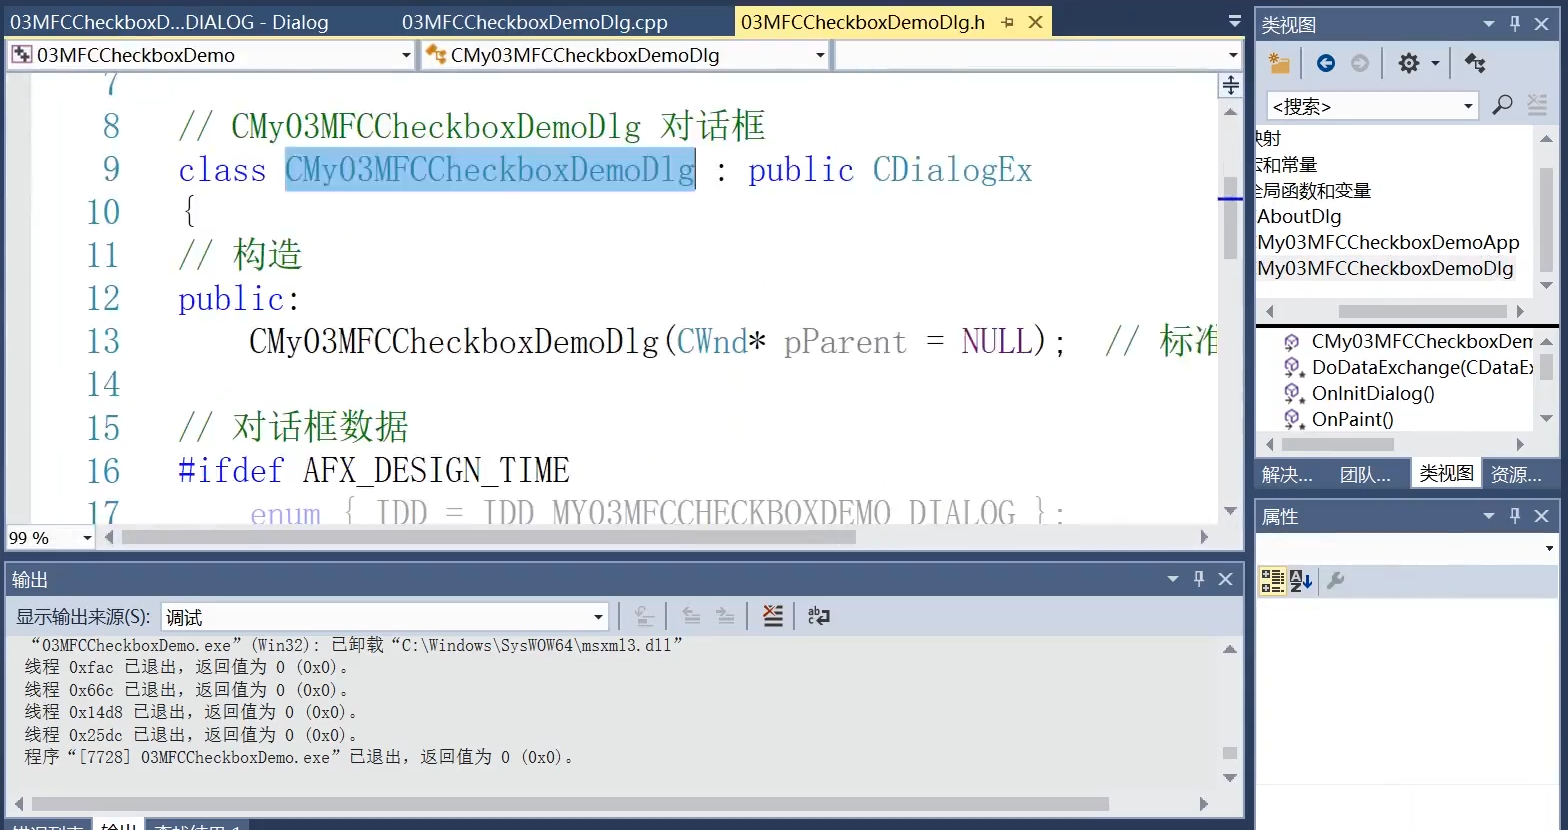The height and width of the screenshot is (830, 1568).
Task: Click the editor horizontal scrollbar thumb
Action: 489,537
